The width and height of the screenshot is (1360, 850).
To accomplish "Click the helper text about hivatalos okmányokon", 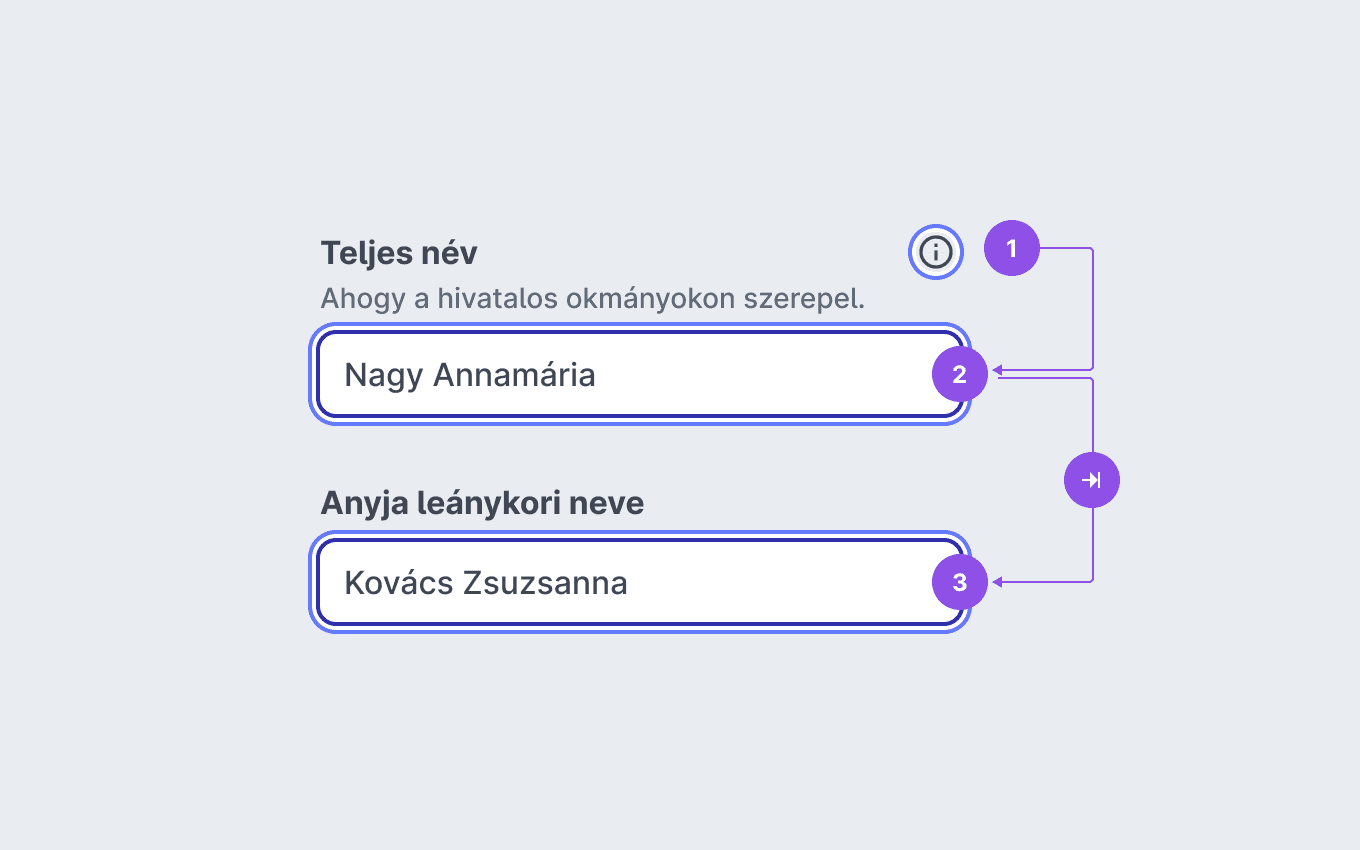I will [x=592, y=299].
